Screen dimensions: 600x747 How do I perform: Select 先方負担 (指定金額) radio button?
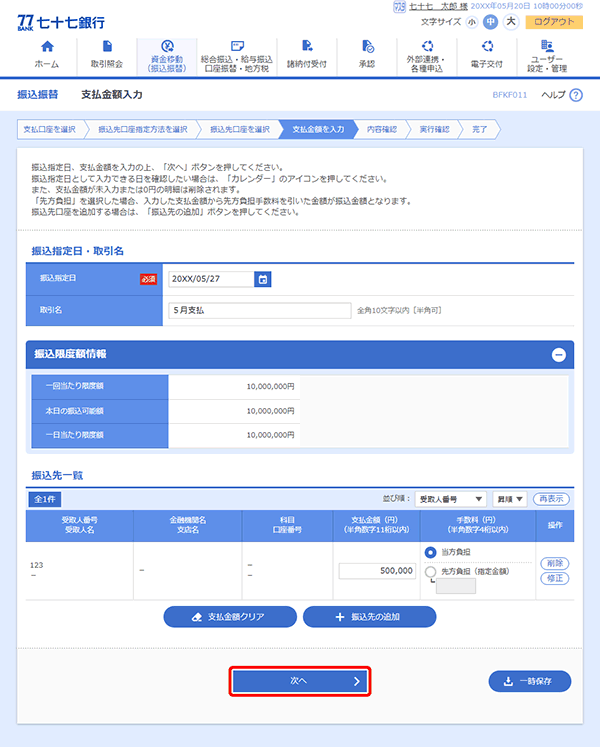pos(431,571)
